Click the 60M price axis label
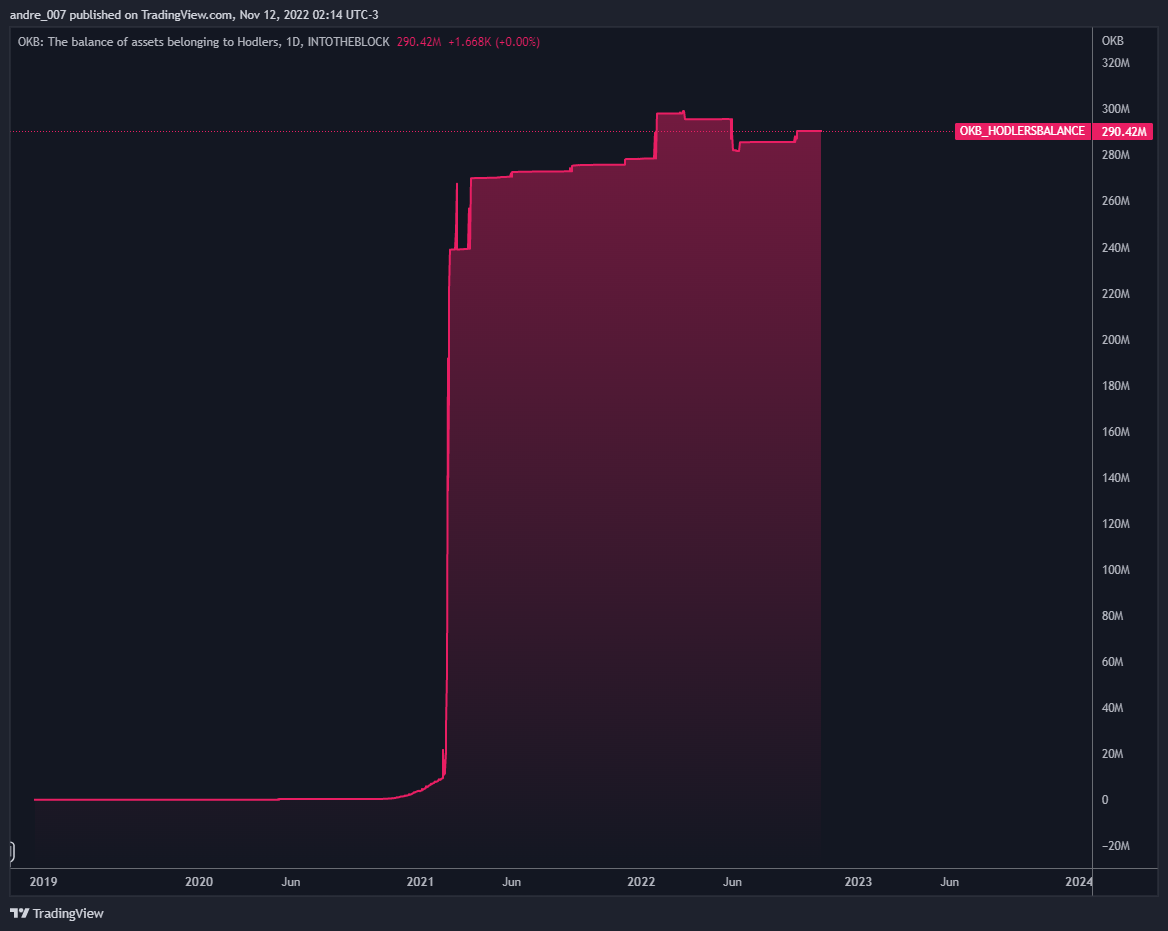This screenshot has width=1168, height=931. click(1113, 662)
